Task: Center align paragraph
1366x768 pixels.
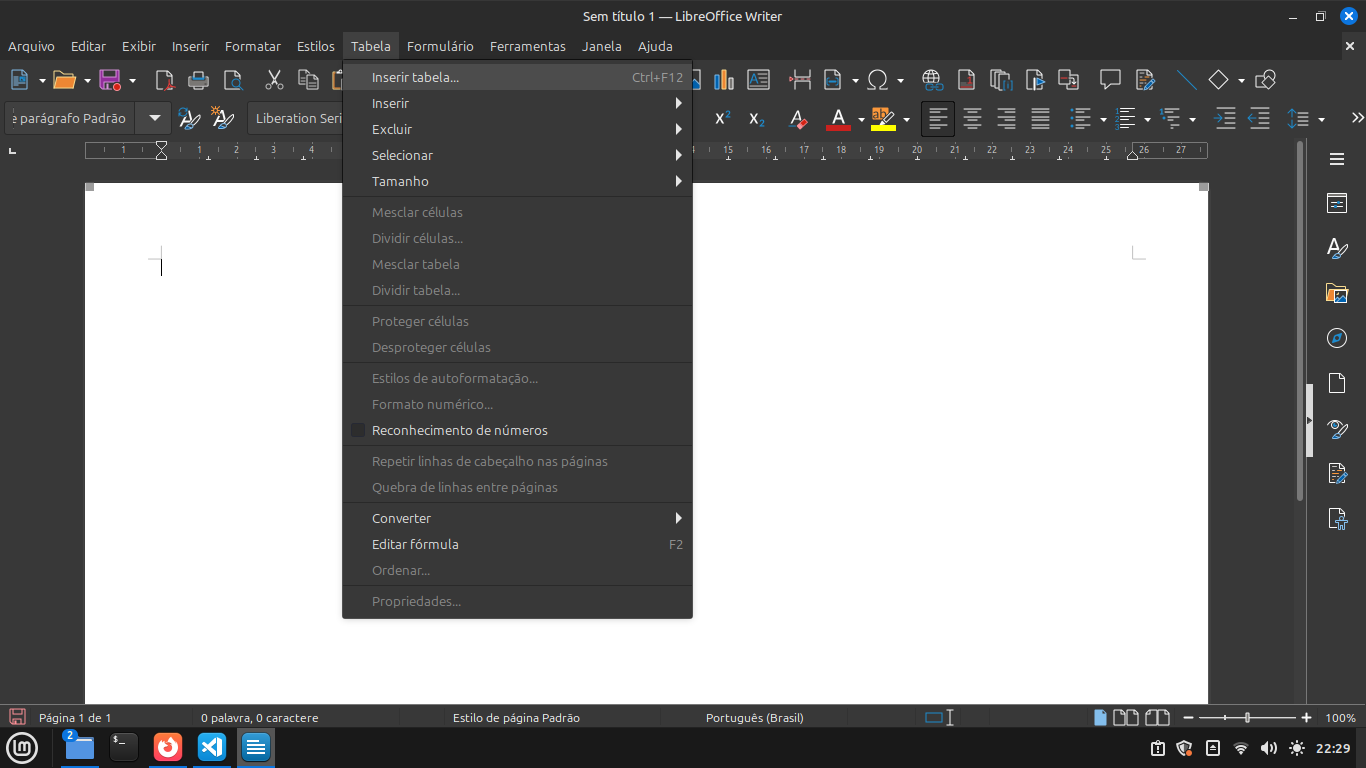Action: (x=972, y=119)
